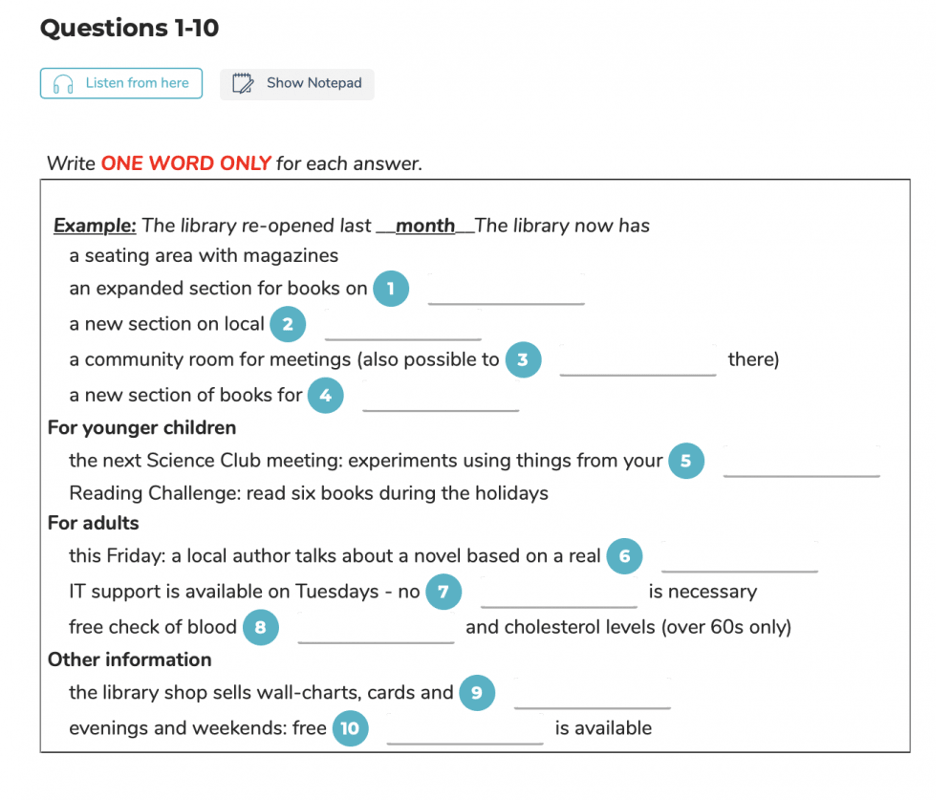936x800 pixels.
Task: Select answer blank 8 after 'blood'
Action: click(376, 627)
